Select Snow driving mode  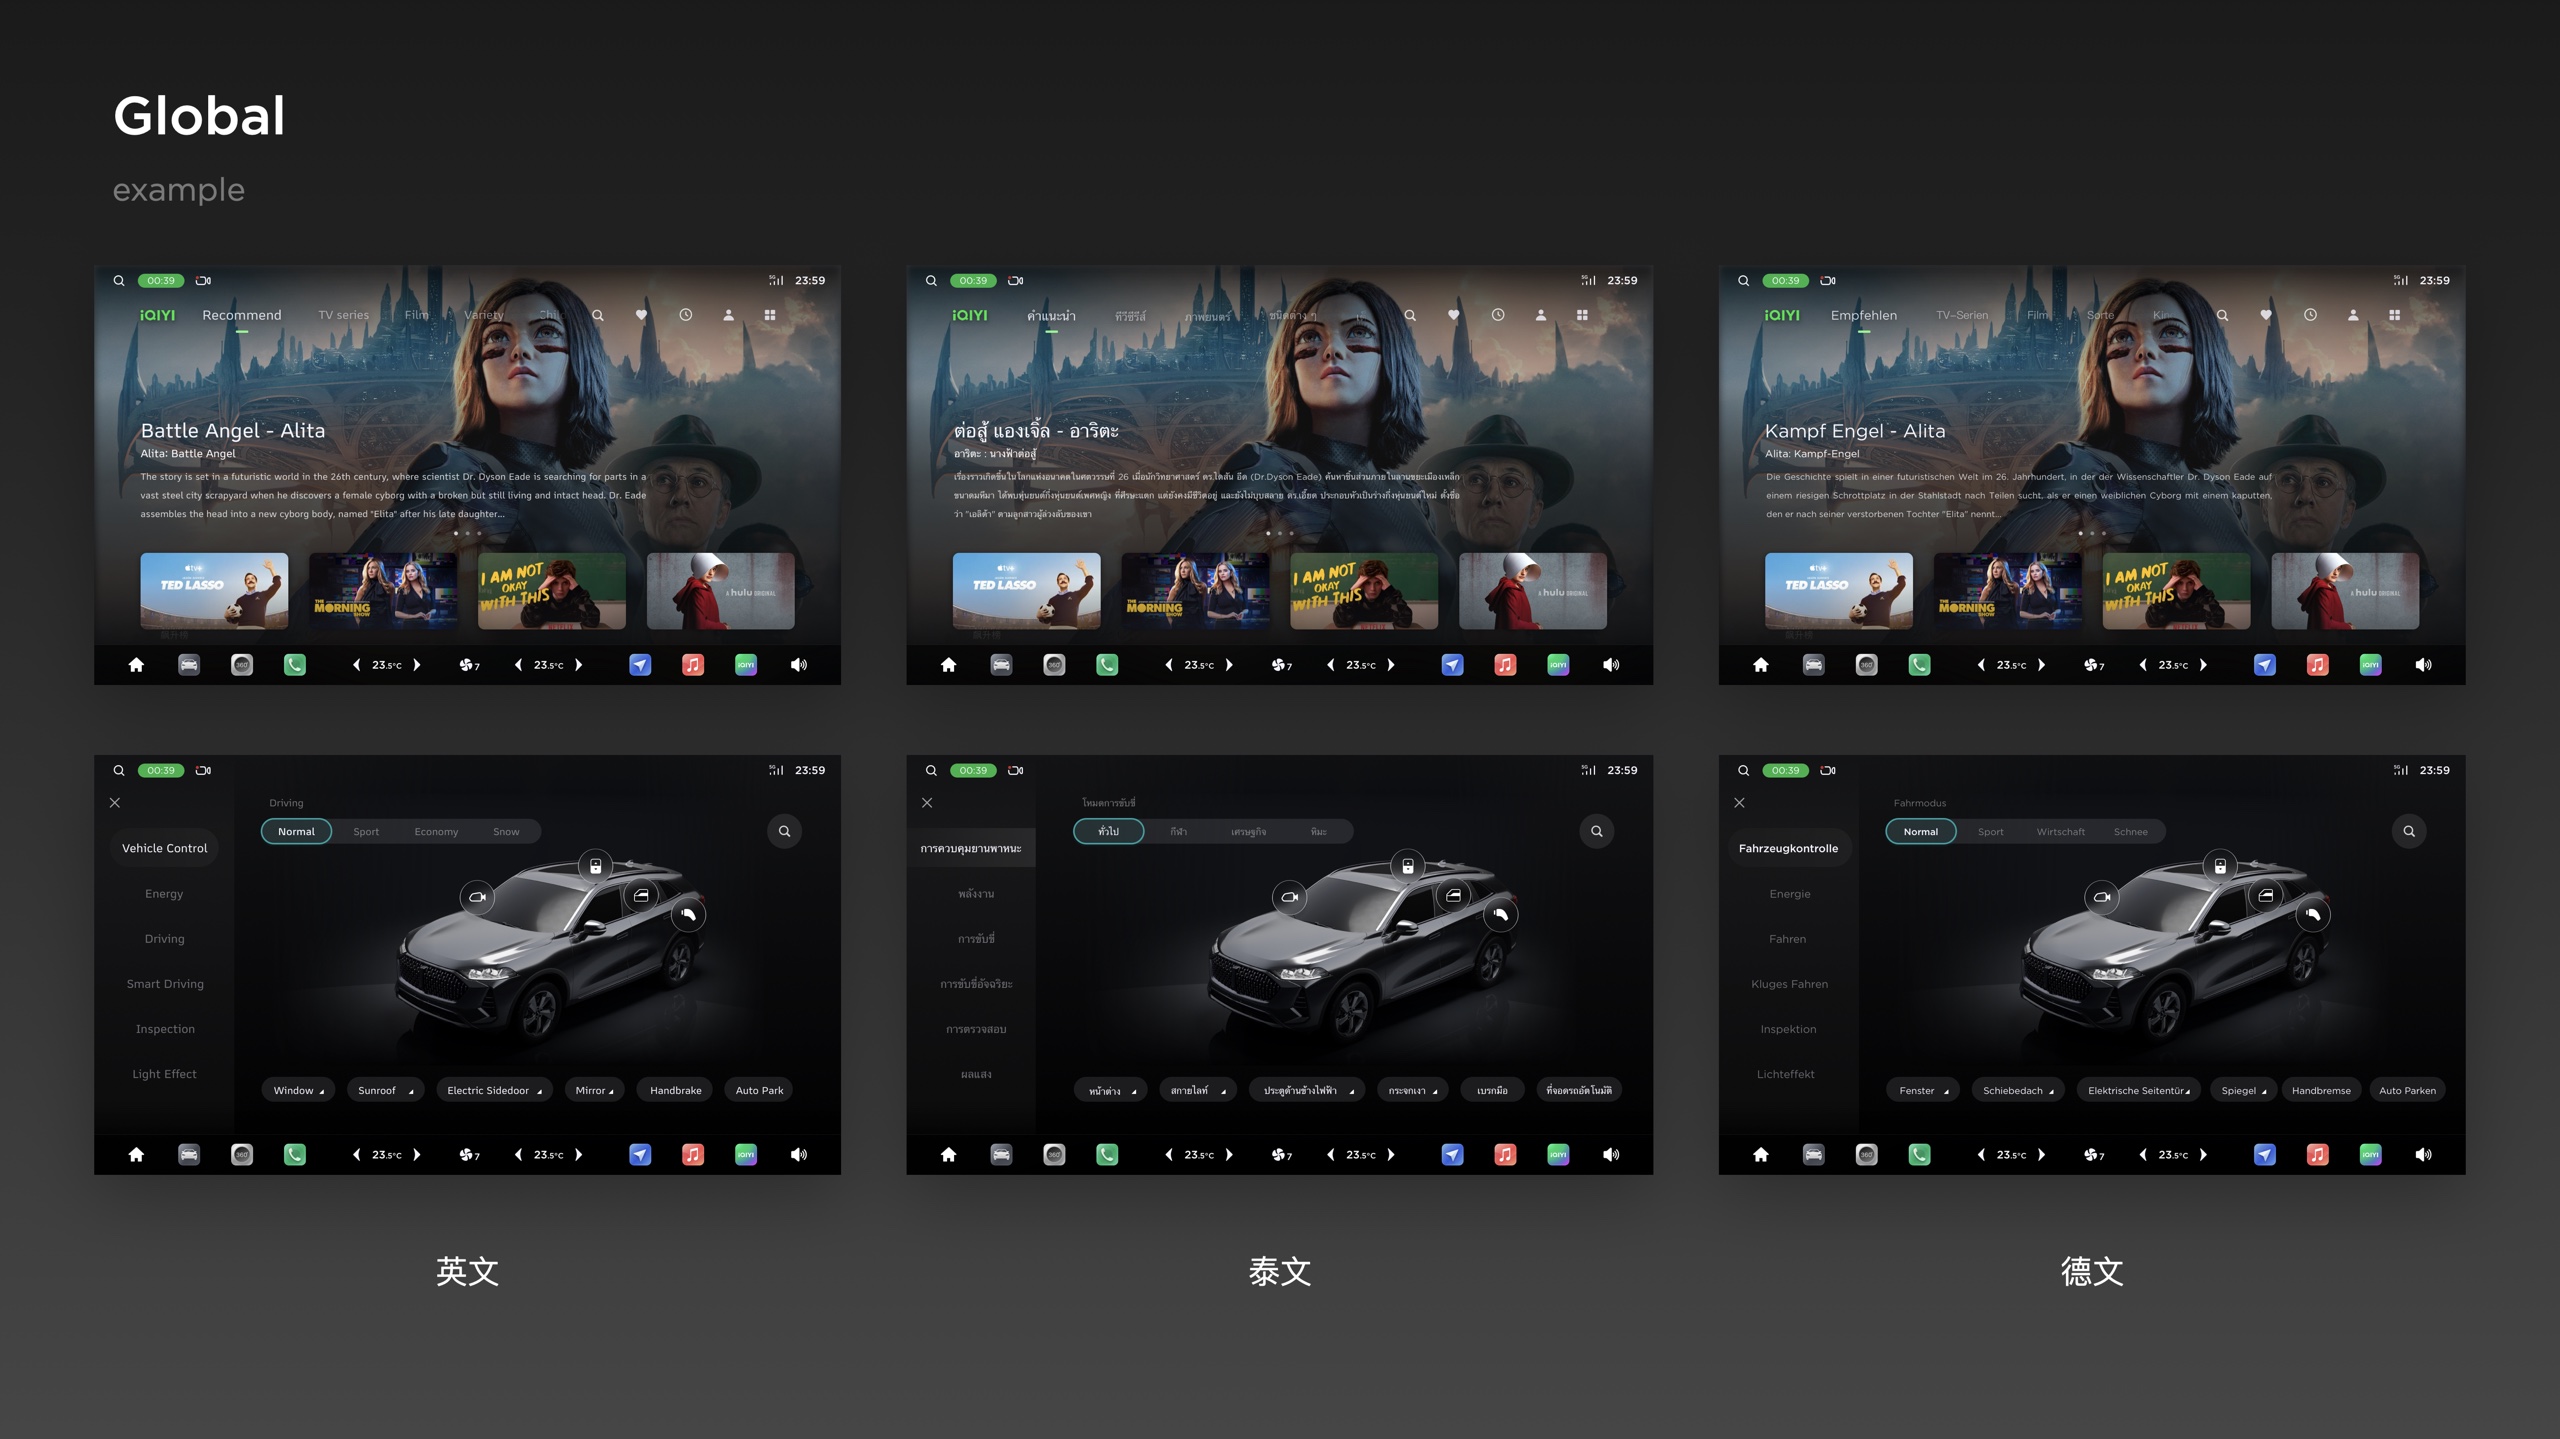pos(506,832)
